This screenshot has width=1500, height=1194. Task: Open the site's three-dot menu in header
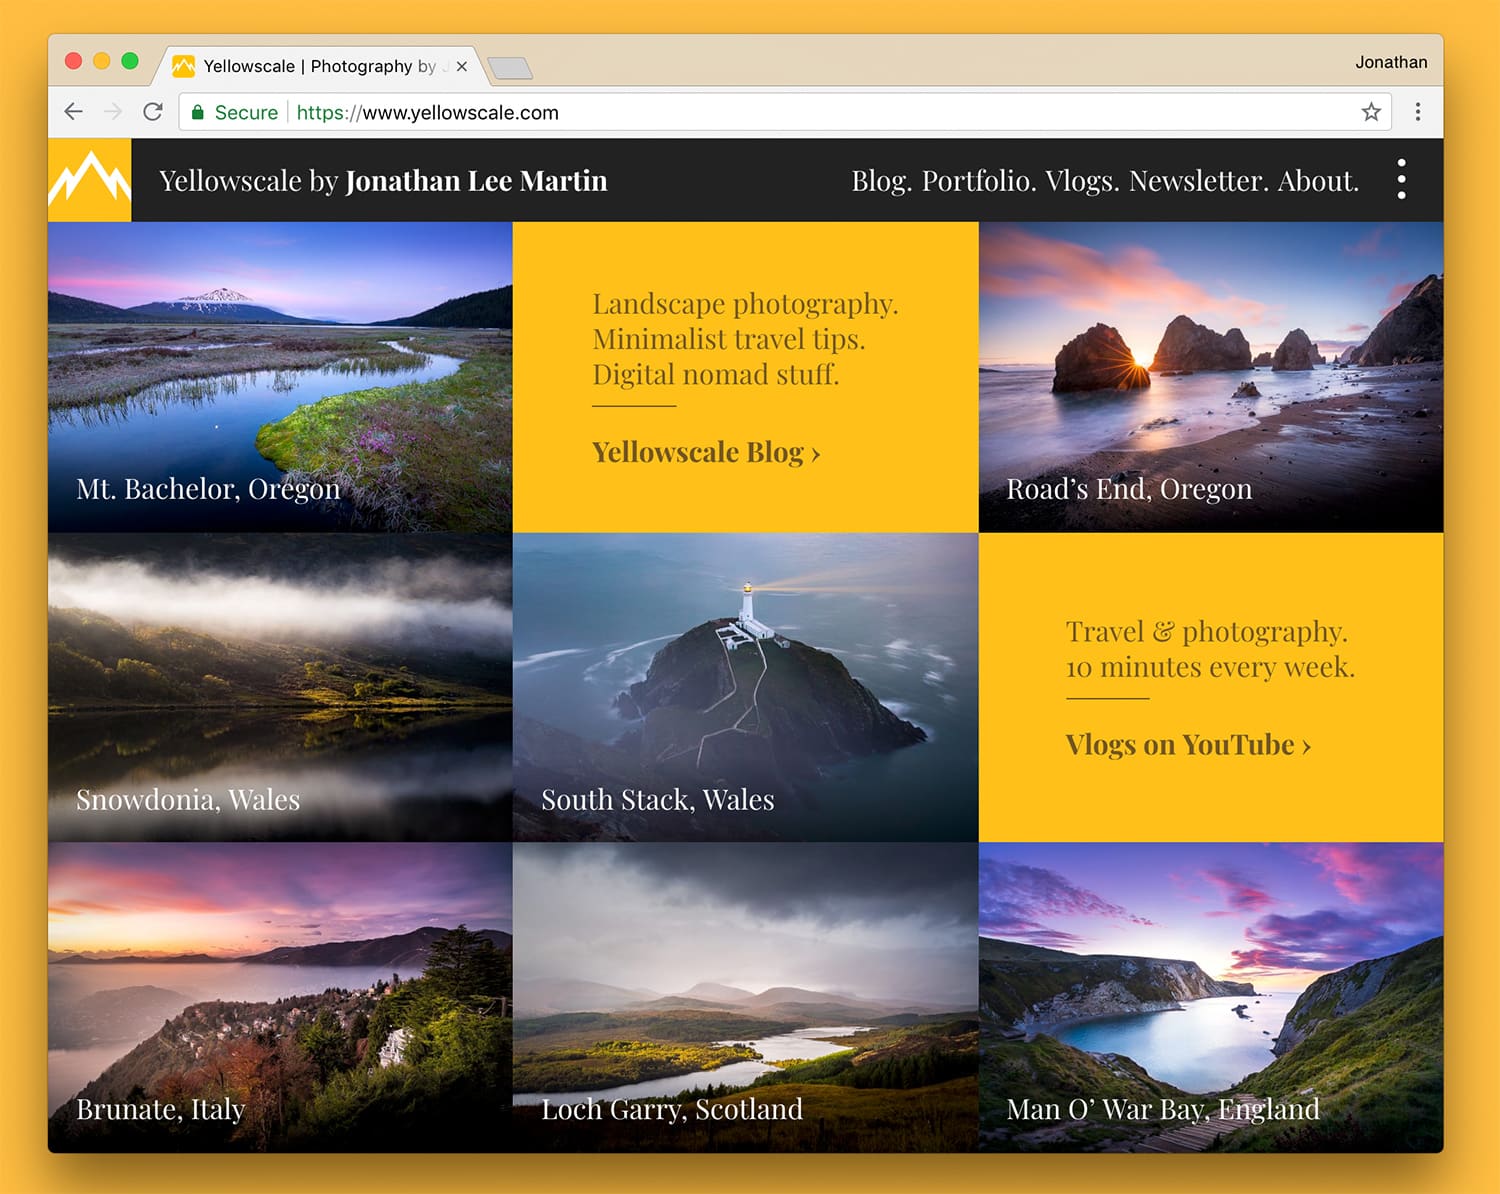(1401, 179)
